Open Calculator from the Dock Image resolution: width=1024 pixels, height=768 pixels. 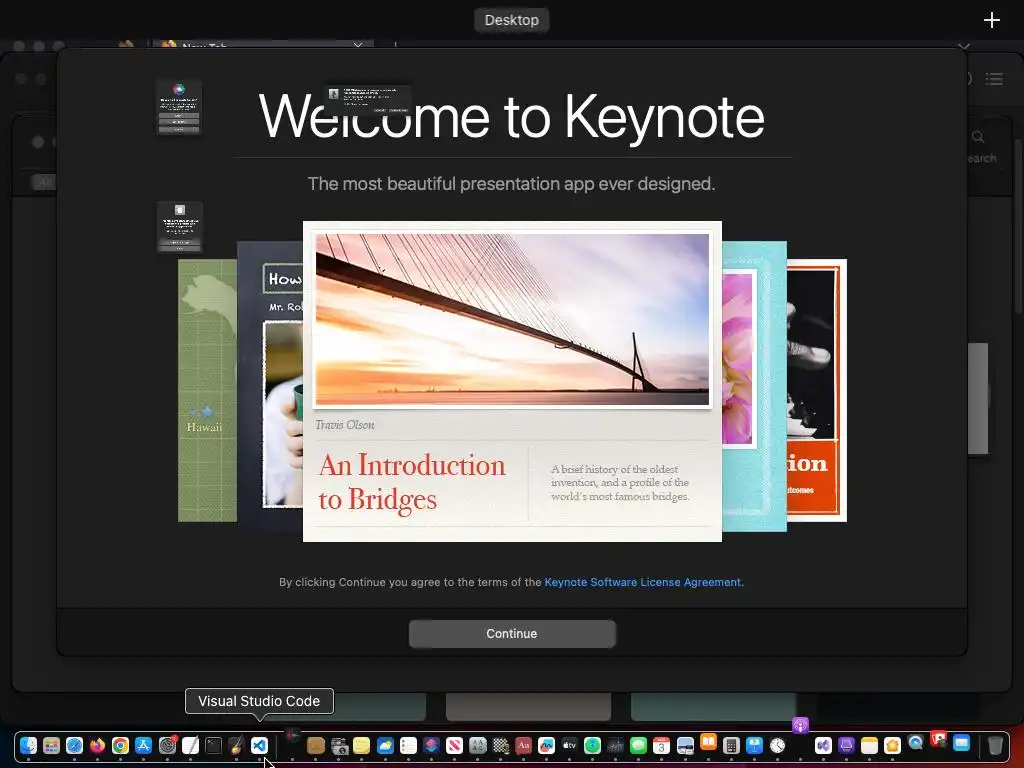point(731,745)
